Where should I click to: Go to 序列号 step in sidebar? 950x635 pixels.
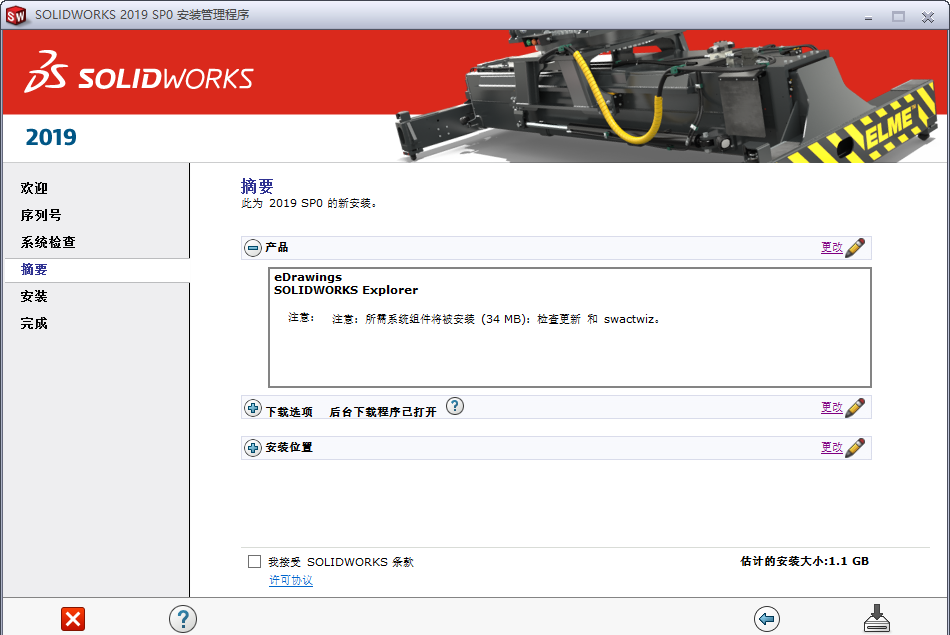[x=41, y=215]
